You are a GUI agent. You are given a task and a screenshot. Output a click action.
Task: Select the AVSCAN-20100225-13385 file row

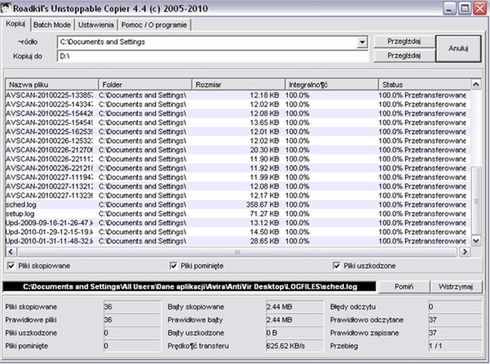coord(238,95)
